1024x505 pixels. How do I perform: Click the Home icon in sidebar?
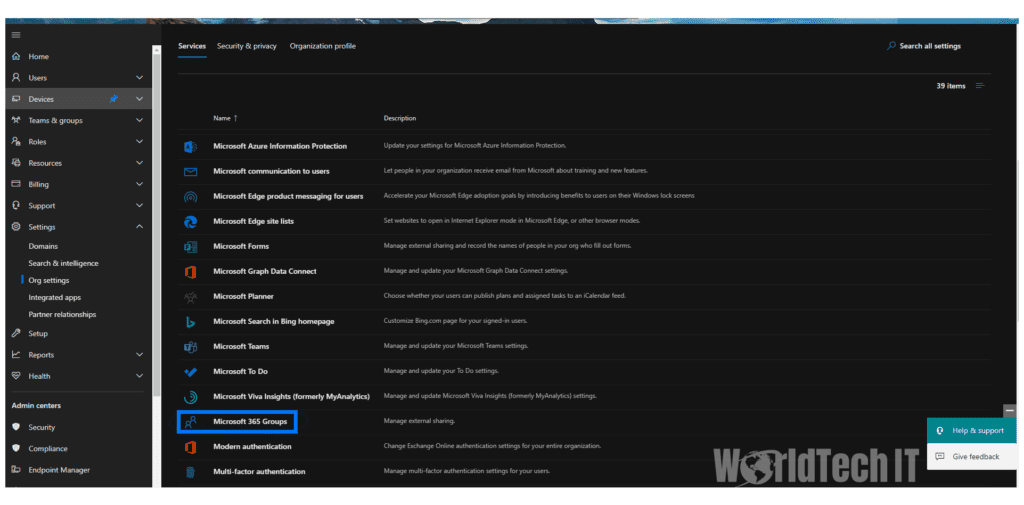(x=16, y=57)
